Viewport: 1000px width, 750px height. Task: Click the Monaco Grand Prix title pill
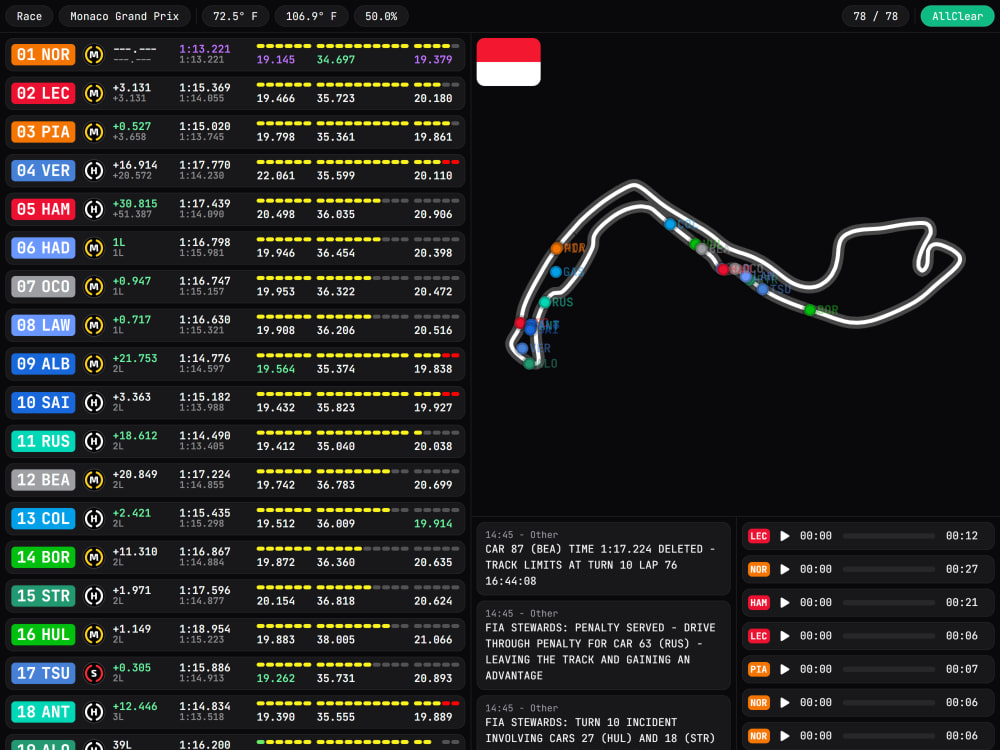(124, 16)
